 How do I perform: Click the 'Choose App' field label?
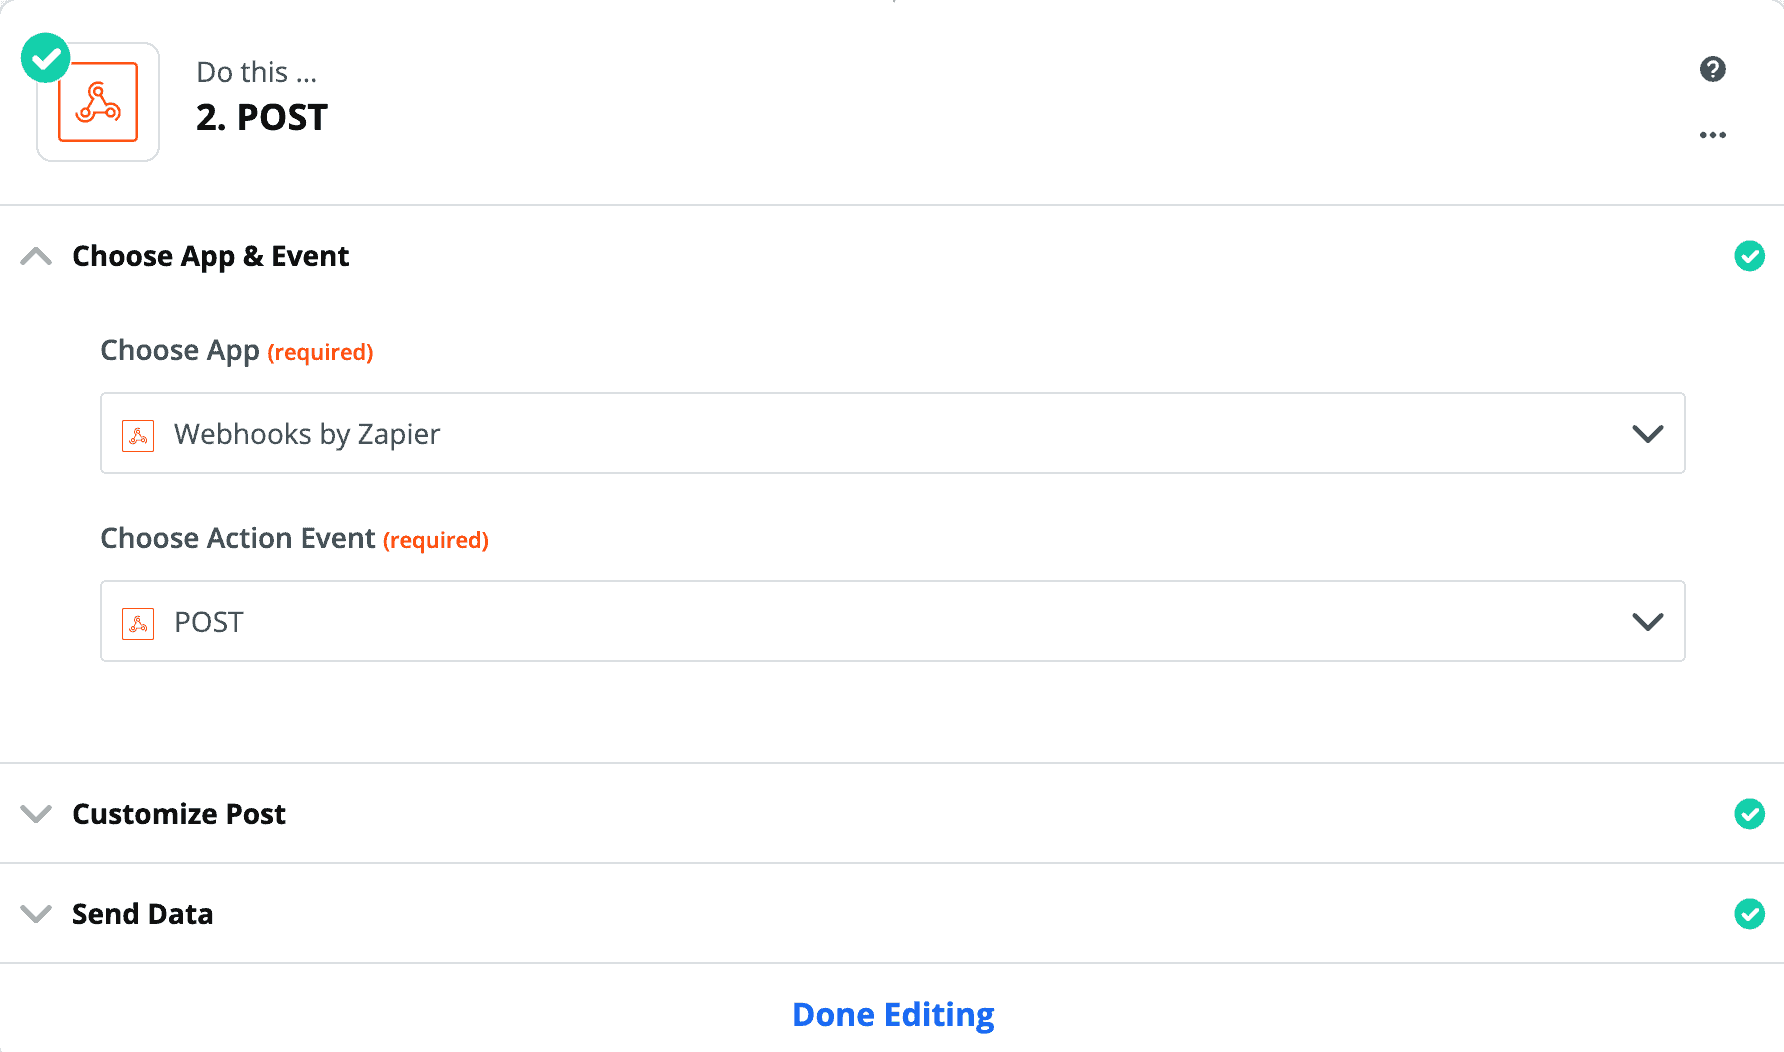pyautogui.click(x=180, y=351)
